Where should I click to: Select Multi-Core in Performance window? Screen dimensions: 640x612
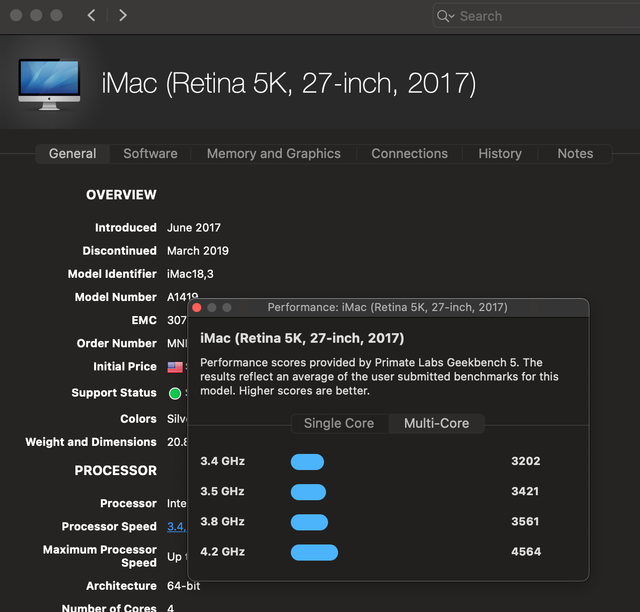tap(436, 423)
